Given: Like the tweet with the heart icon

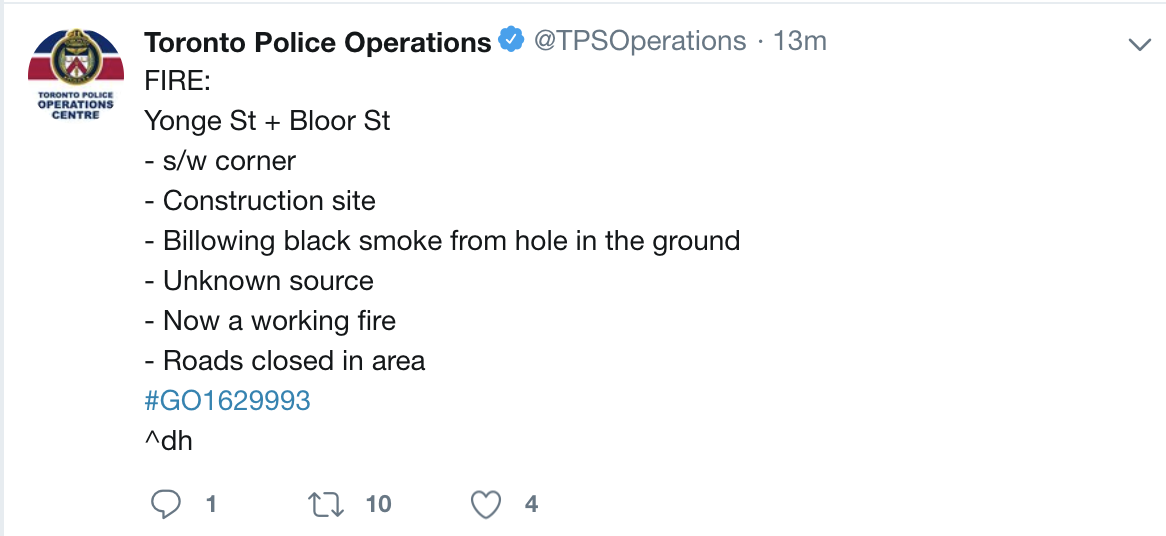Looking at the screenshot, I should click(x=486, y=504).
